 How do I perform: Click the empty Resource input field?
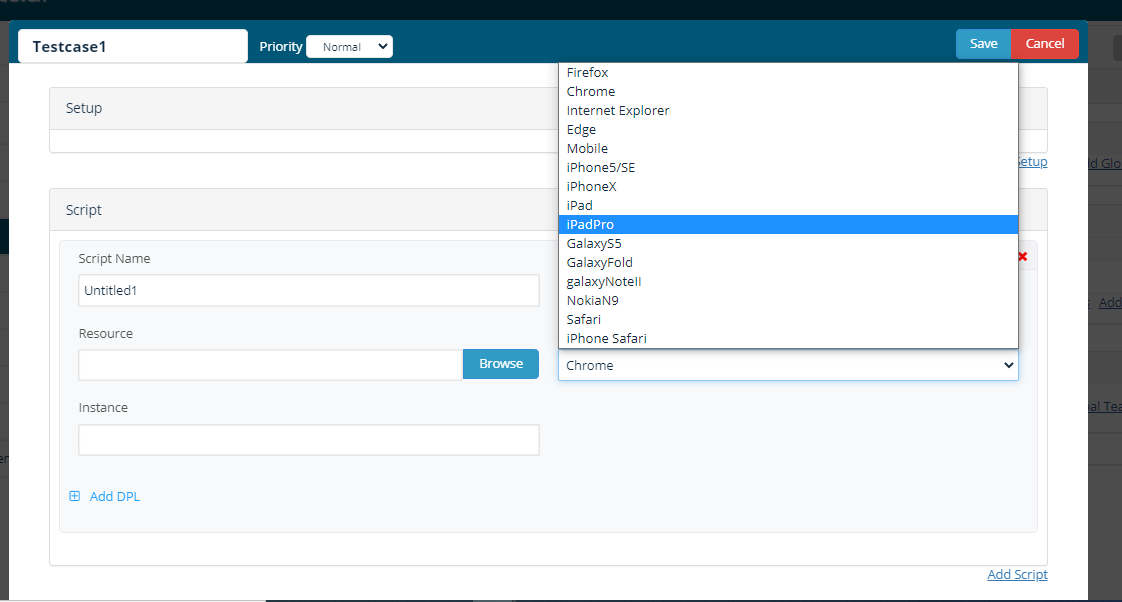270,365
